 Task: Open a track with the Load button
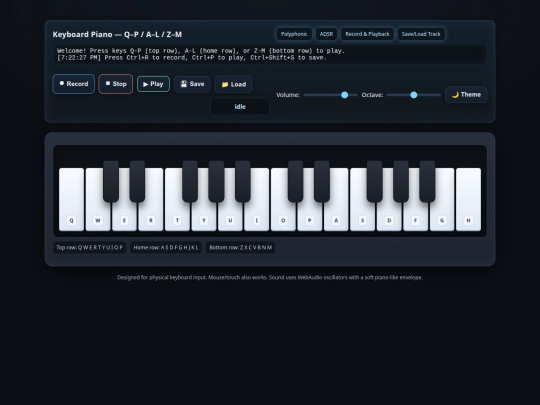pyautogui.click(x=233, y=84)
